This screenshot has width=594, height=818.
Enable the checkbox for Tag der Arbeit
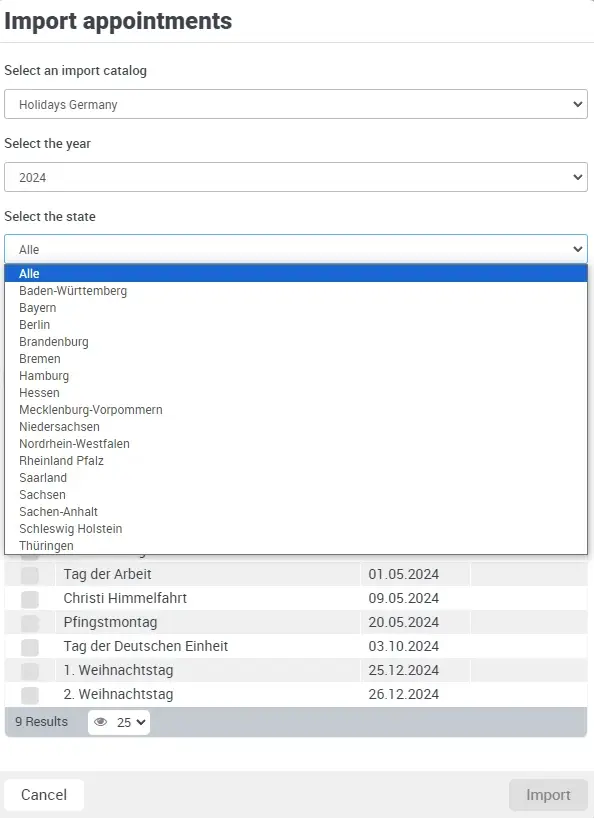coord(30,574)
